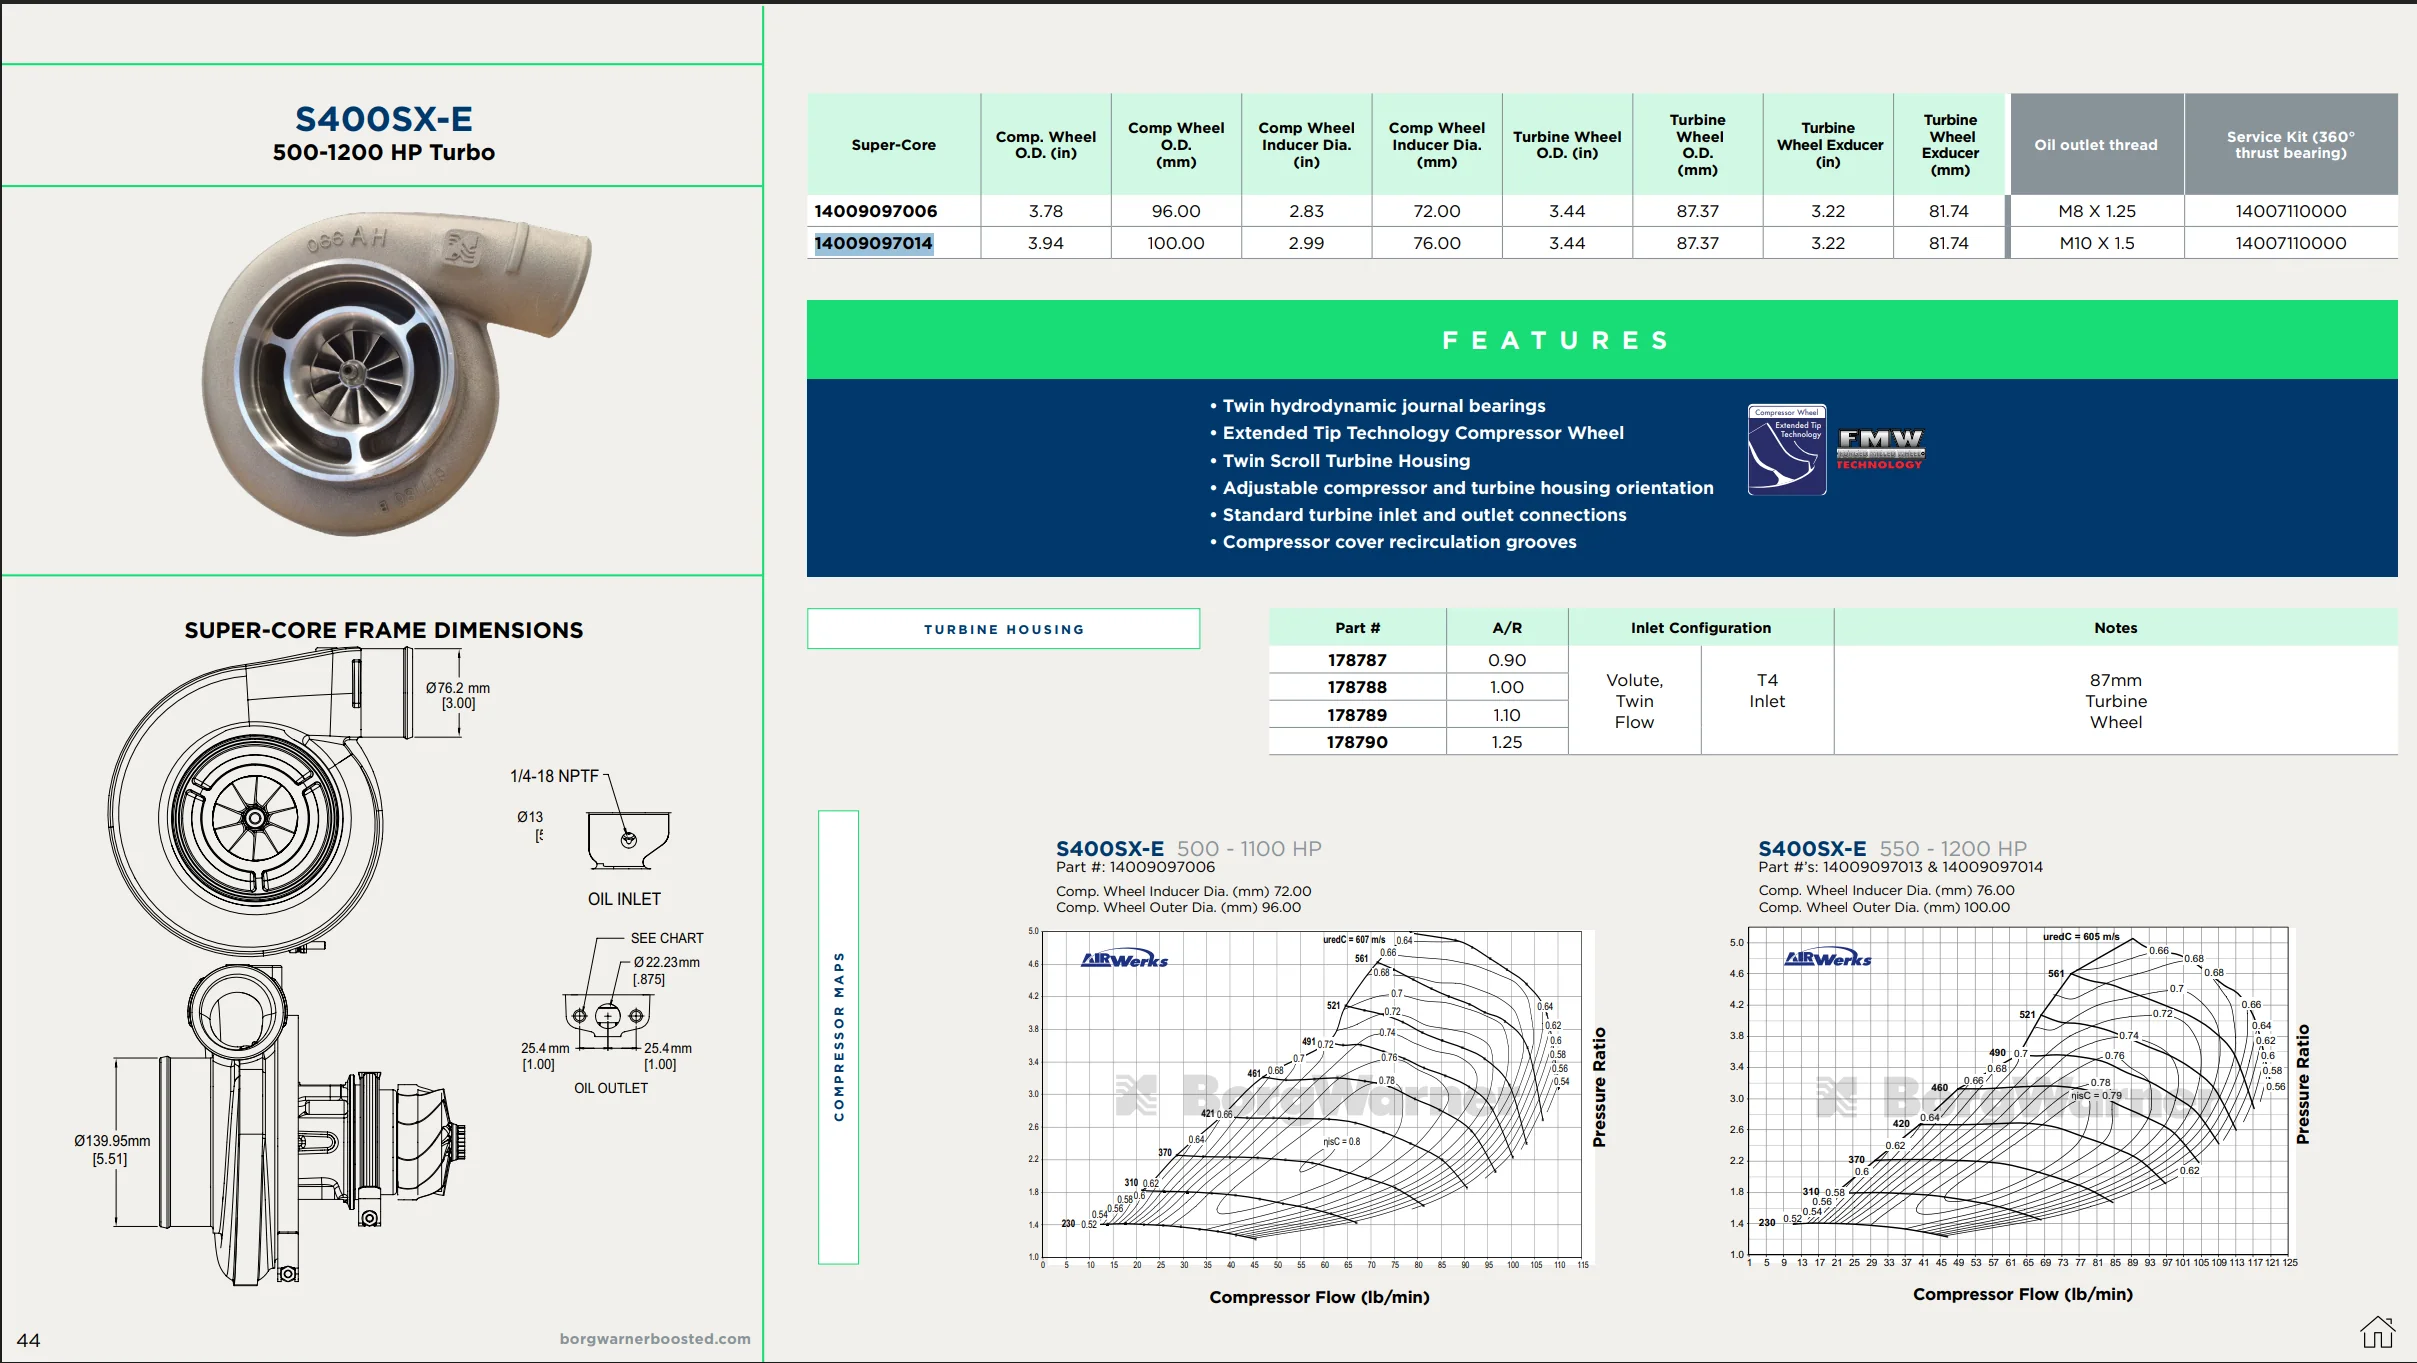This screenshot has width=2417, height=1363.
Task: Click the turbine housing part 178790
Action: tap(1357, 742)
